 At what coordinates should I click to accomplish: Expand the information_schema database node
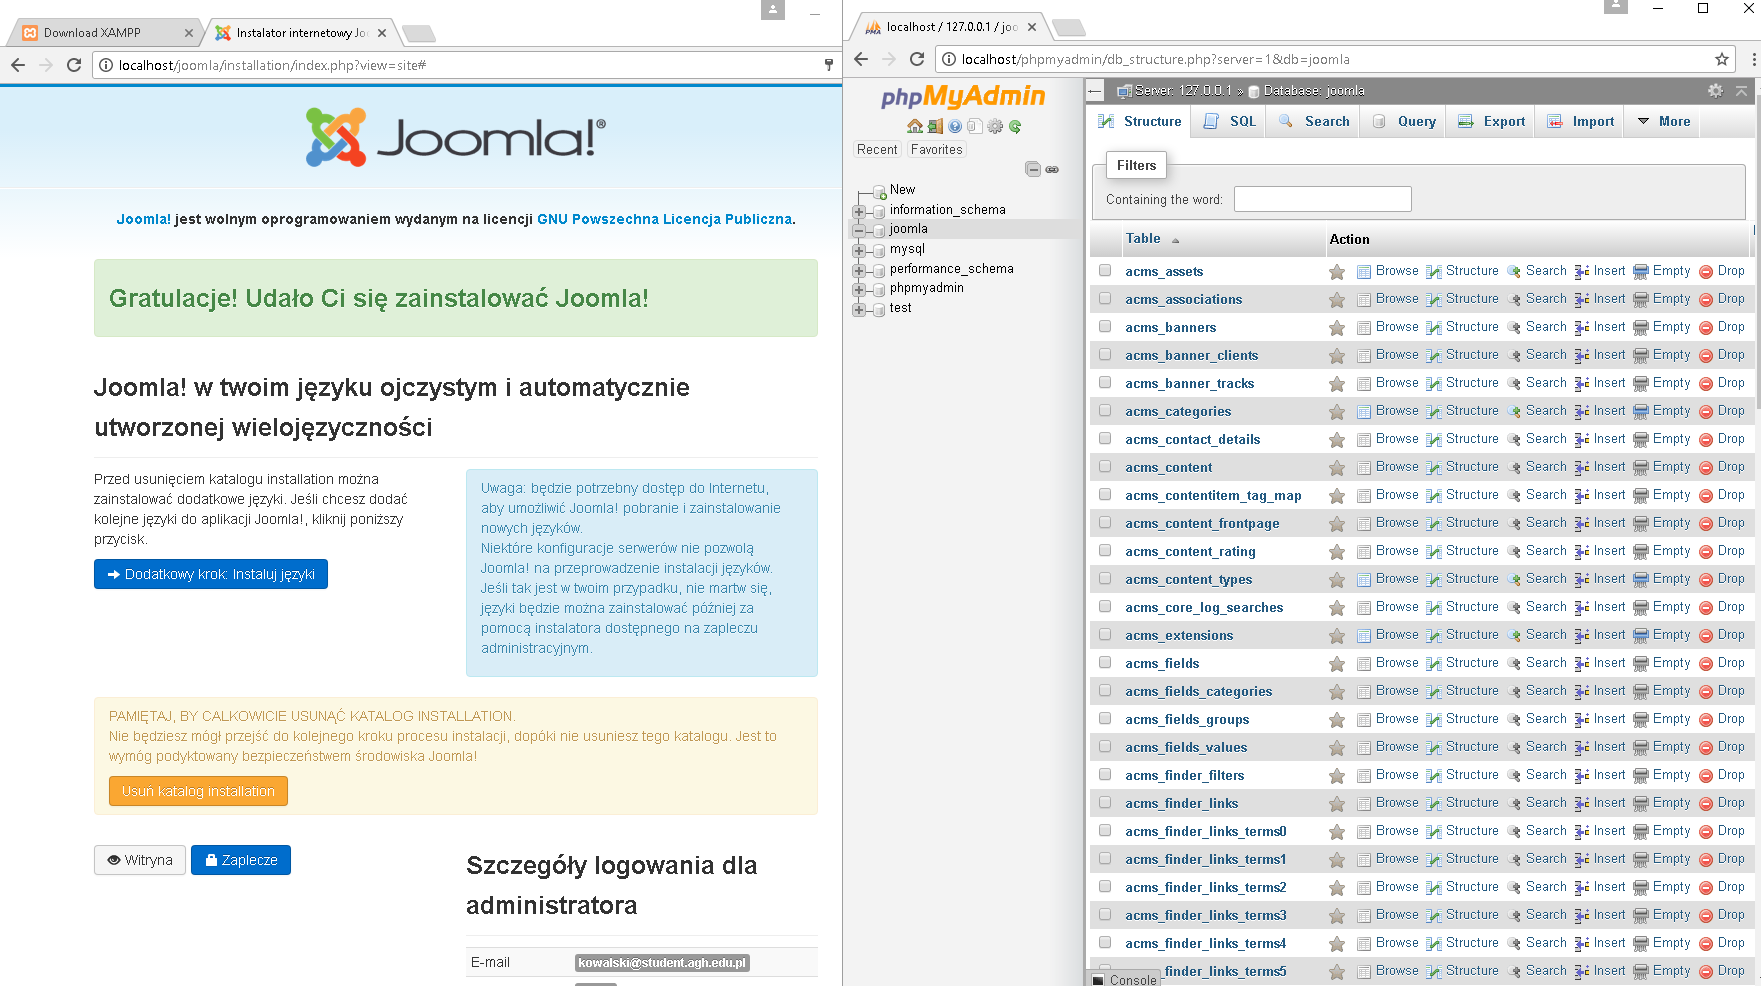click(859, 211)
